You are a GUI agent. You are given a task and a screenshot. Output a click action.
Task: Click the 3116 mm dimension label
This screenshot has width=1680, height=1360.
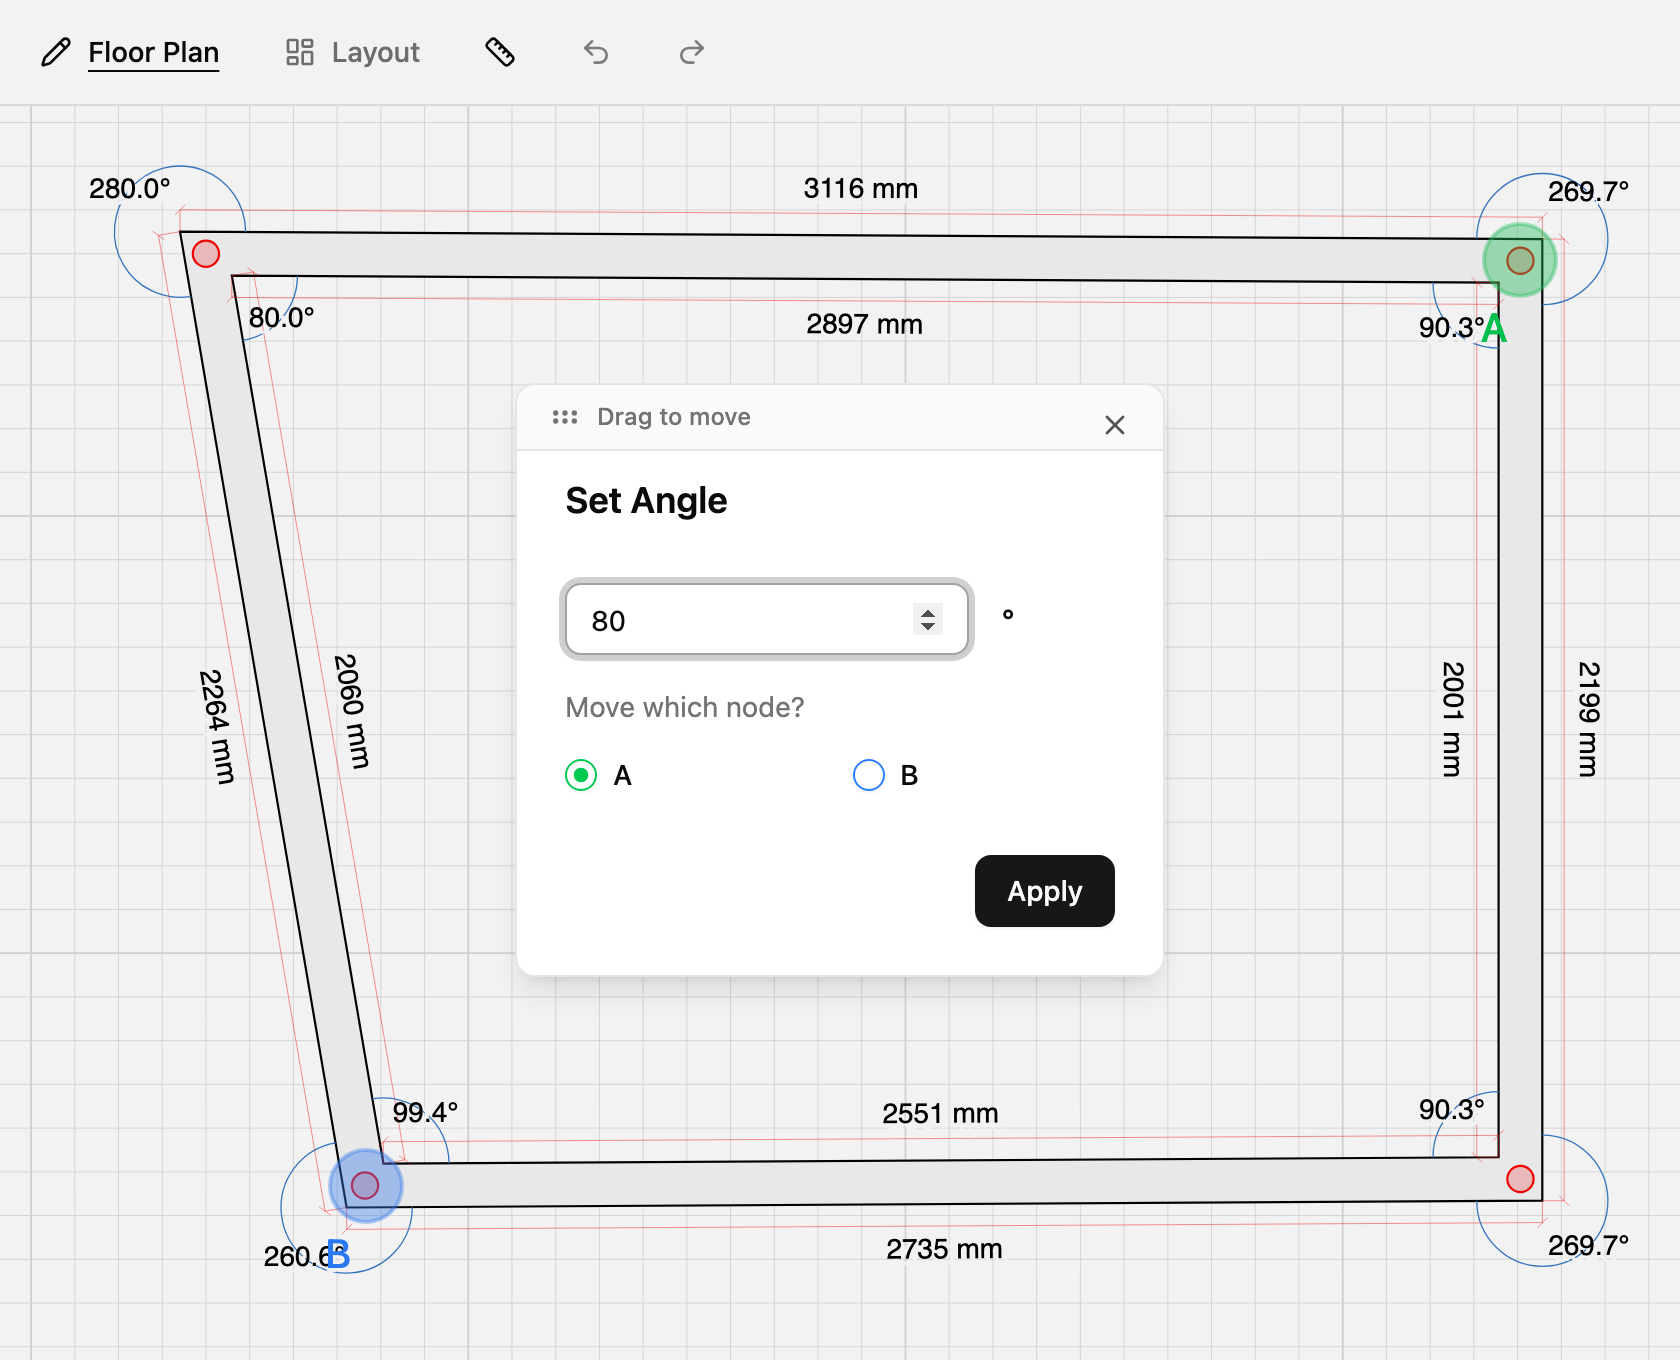point(861,188)
